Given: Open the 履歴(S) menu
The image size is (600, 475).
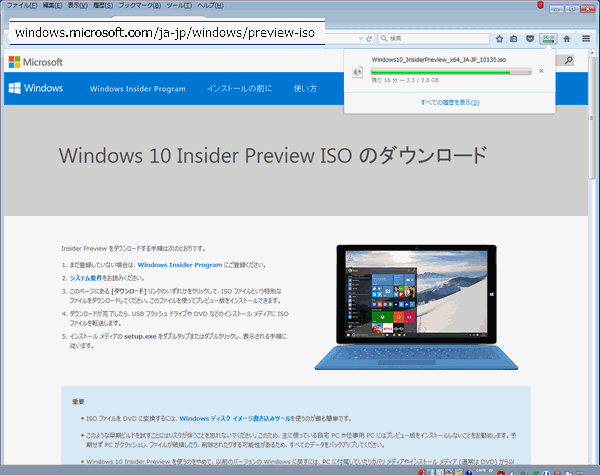Looking at the screenshot, I should click(x=103, y=5).
